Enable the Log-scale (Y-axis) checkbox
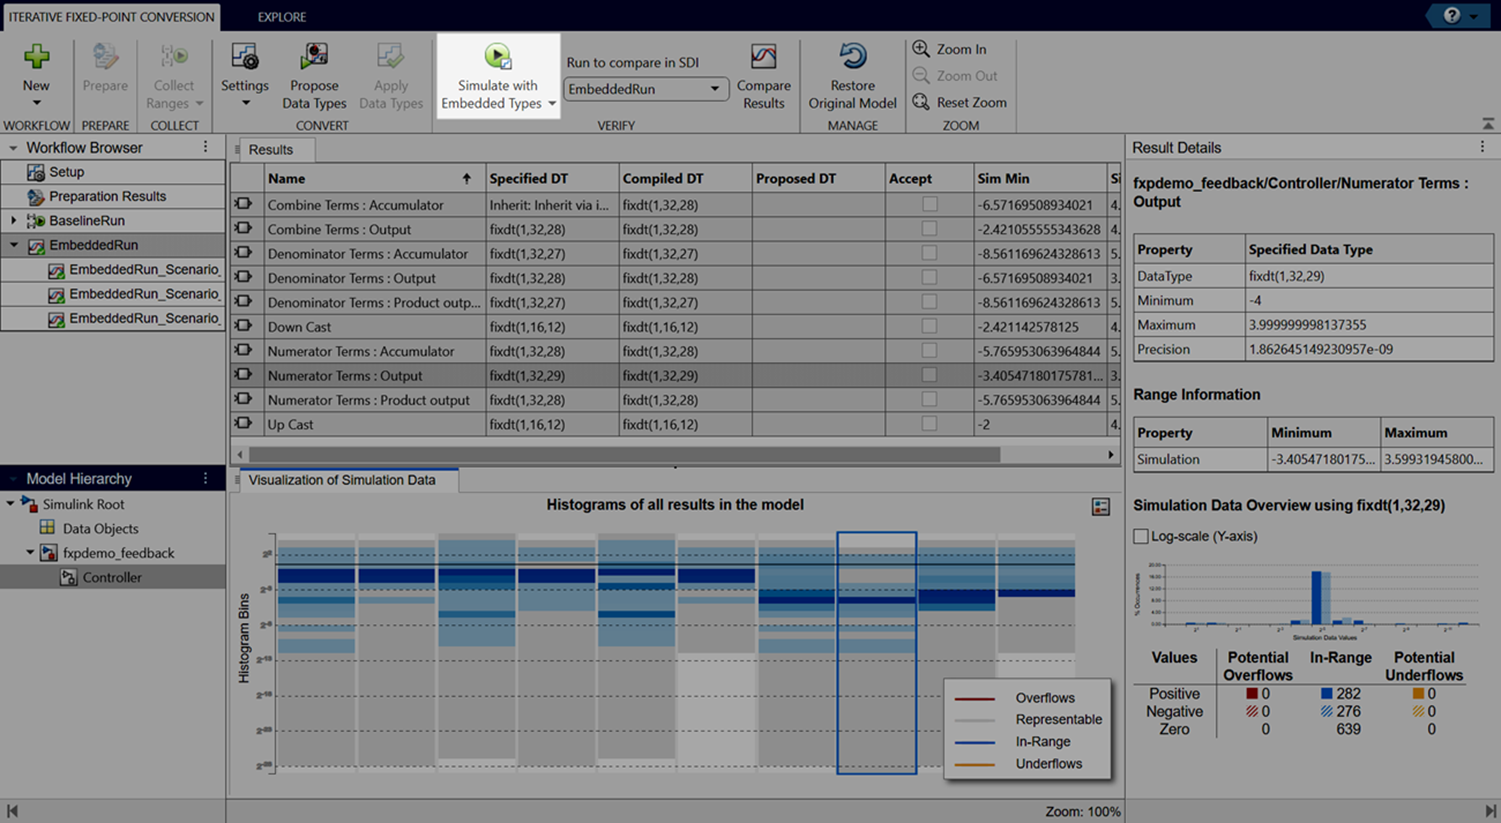The image size is (1501, 823). click(x=1141, y=536)
